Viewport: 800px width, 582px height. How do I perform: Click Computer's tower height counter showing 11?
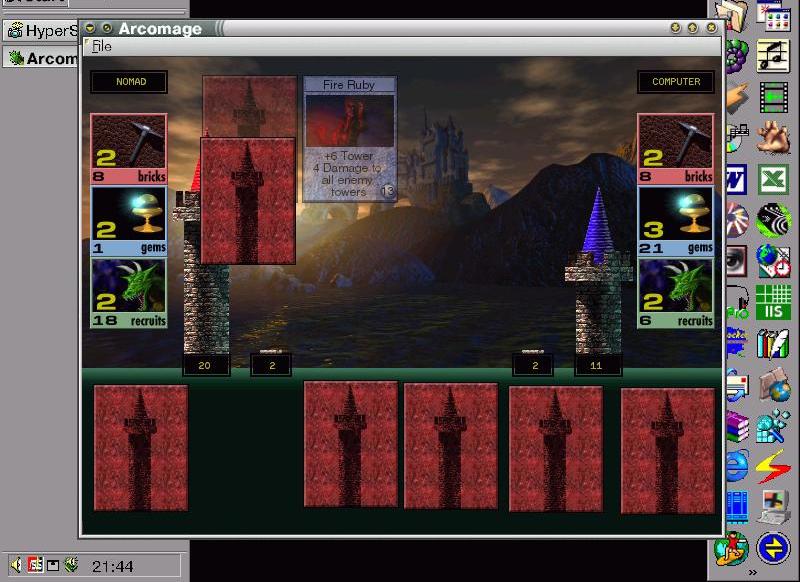click(597, 366)
